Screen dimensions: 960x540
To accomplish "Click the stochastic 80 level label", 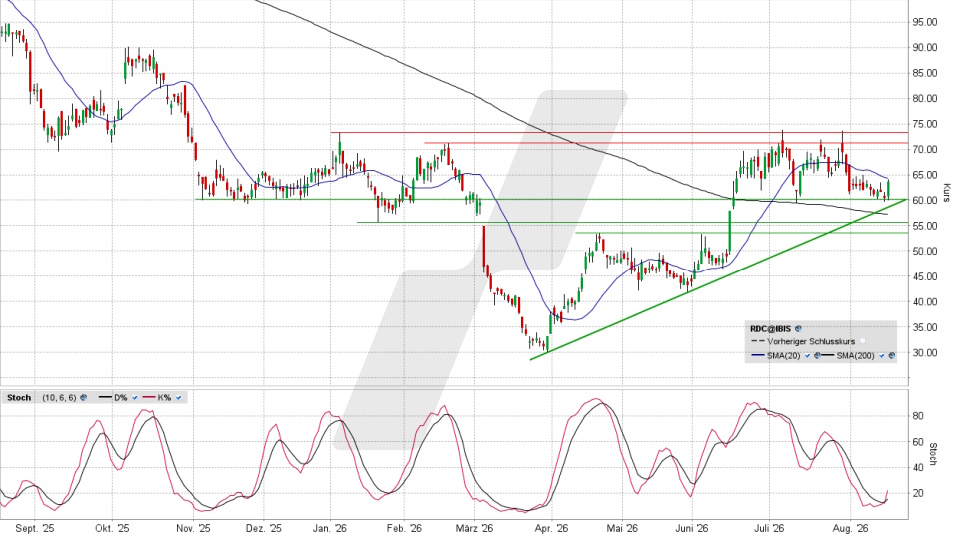I will 918,416.
